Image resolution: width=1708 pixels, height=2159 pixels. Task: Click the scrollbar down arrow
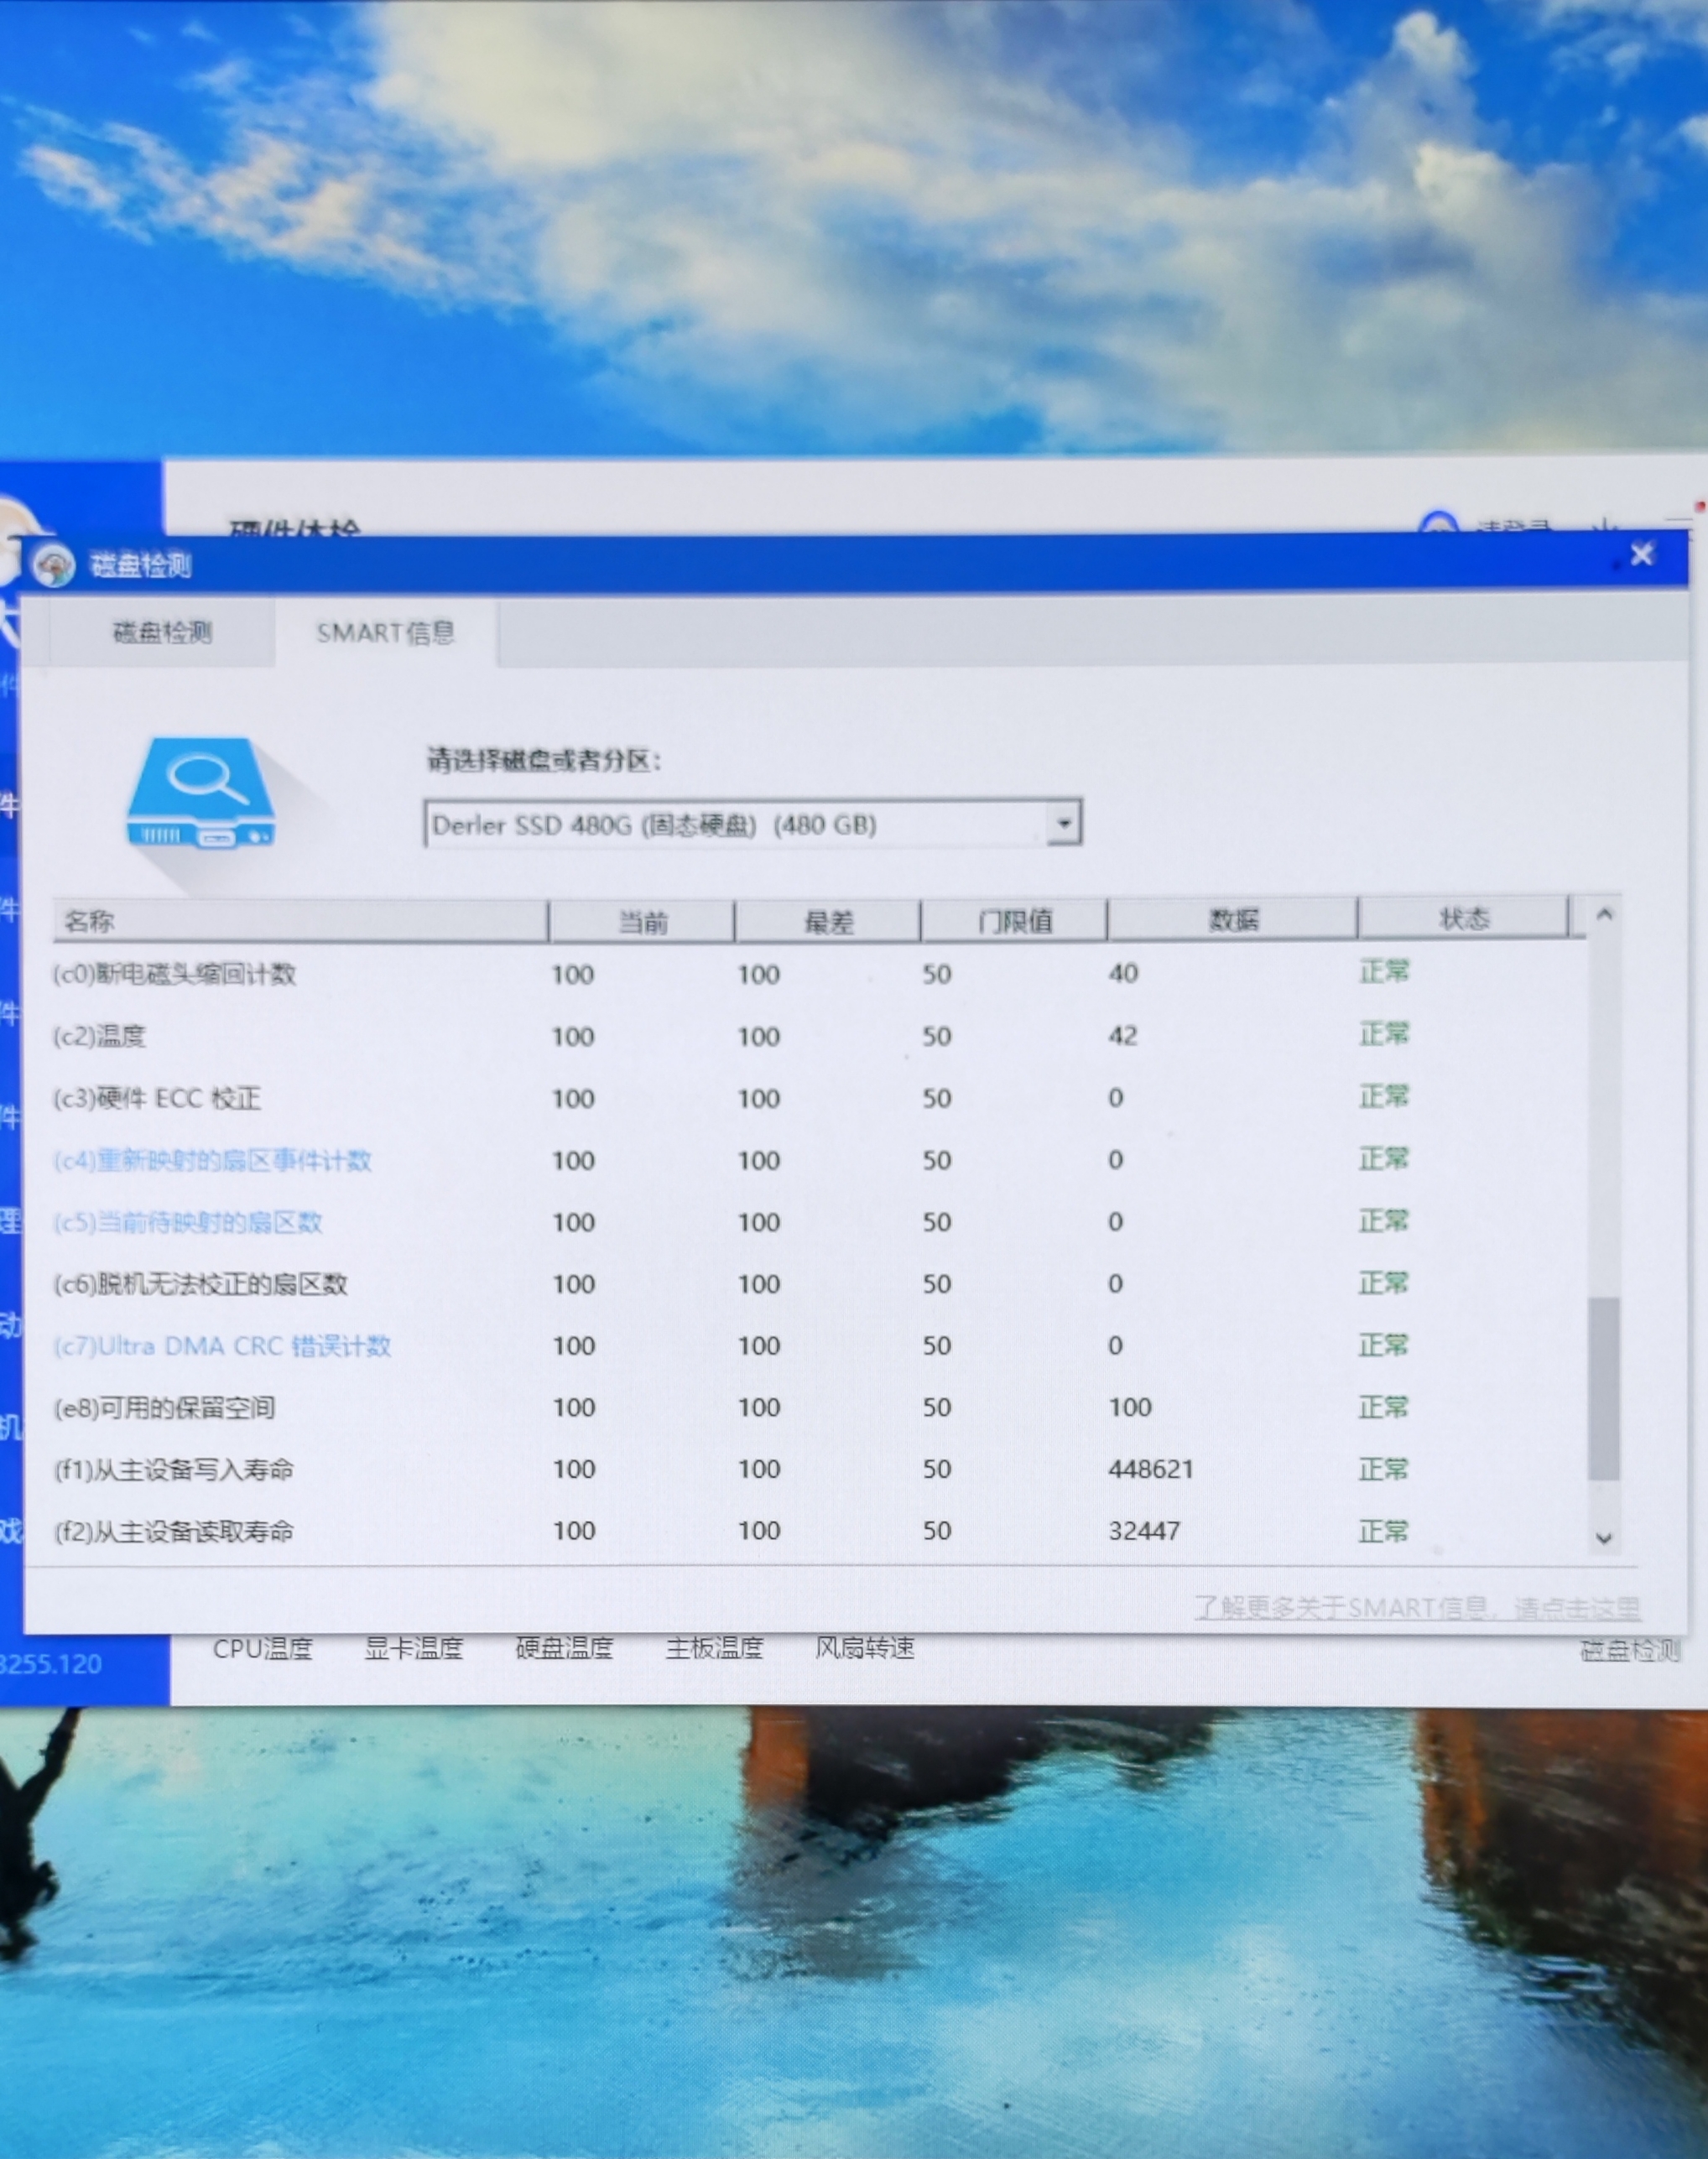click(x=1604, y=1538)
